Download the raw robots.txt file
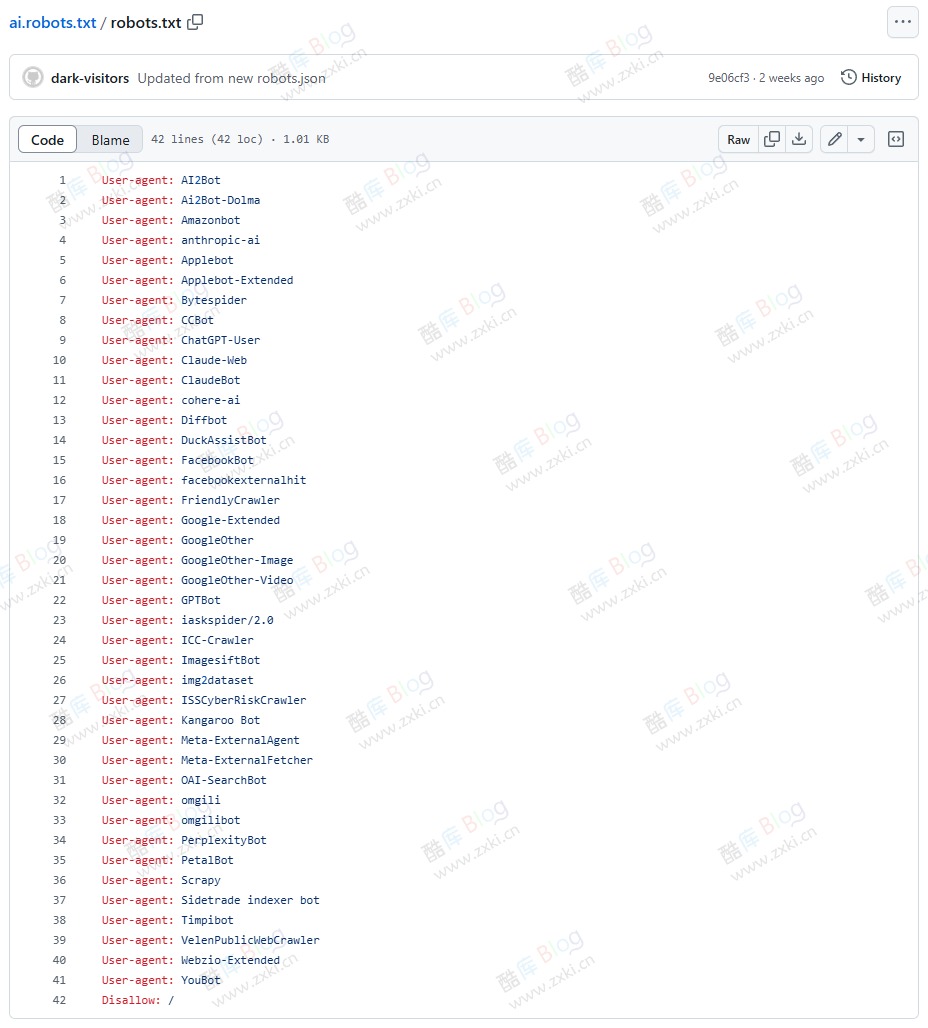The width and height of the screenshot is (928, 1028). click(799, 140)
